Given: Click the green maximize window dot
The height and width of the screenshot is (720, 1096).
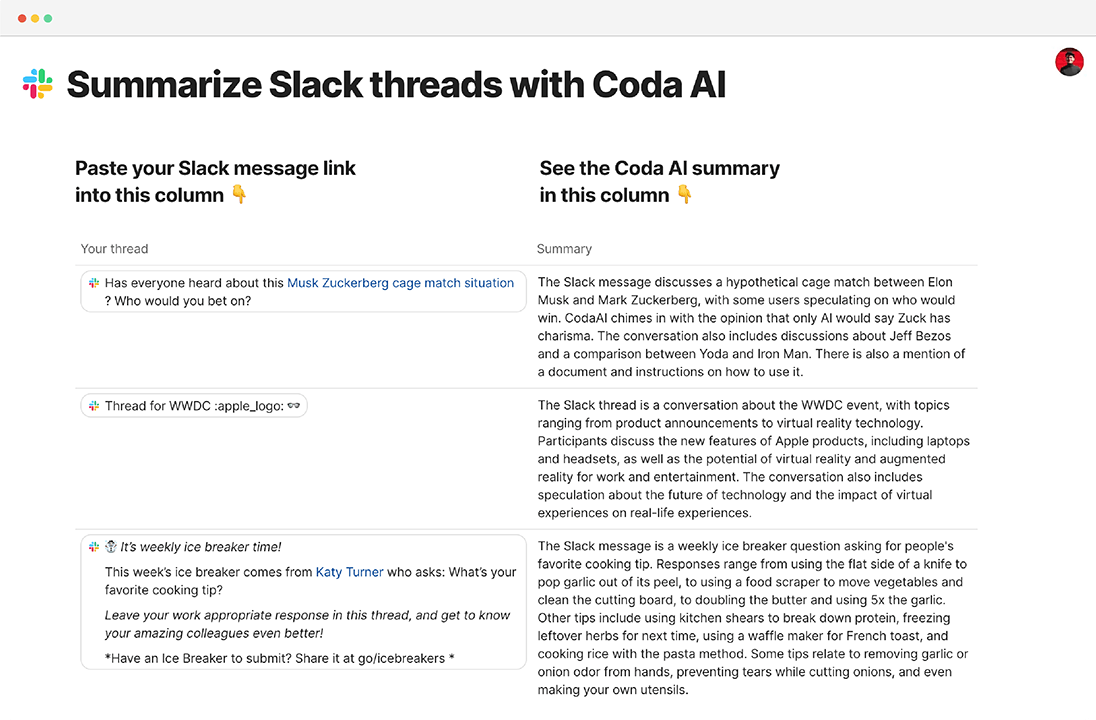Looking at the screenshot, I should (x=48, y=18).
